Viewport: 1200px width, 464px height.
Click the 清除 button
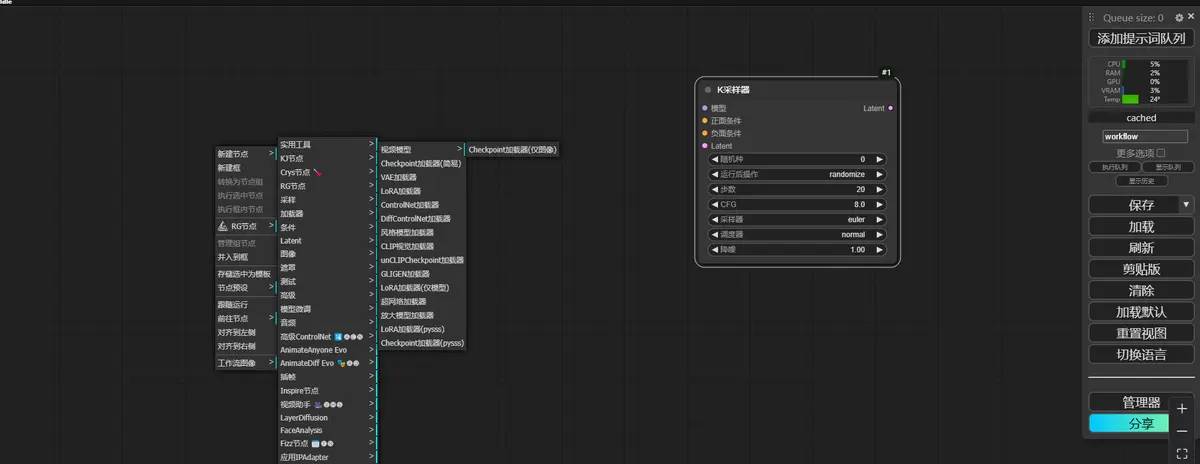tap(1141, 290)
